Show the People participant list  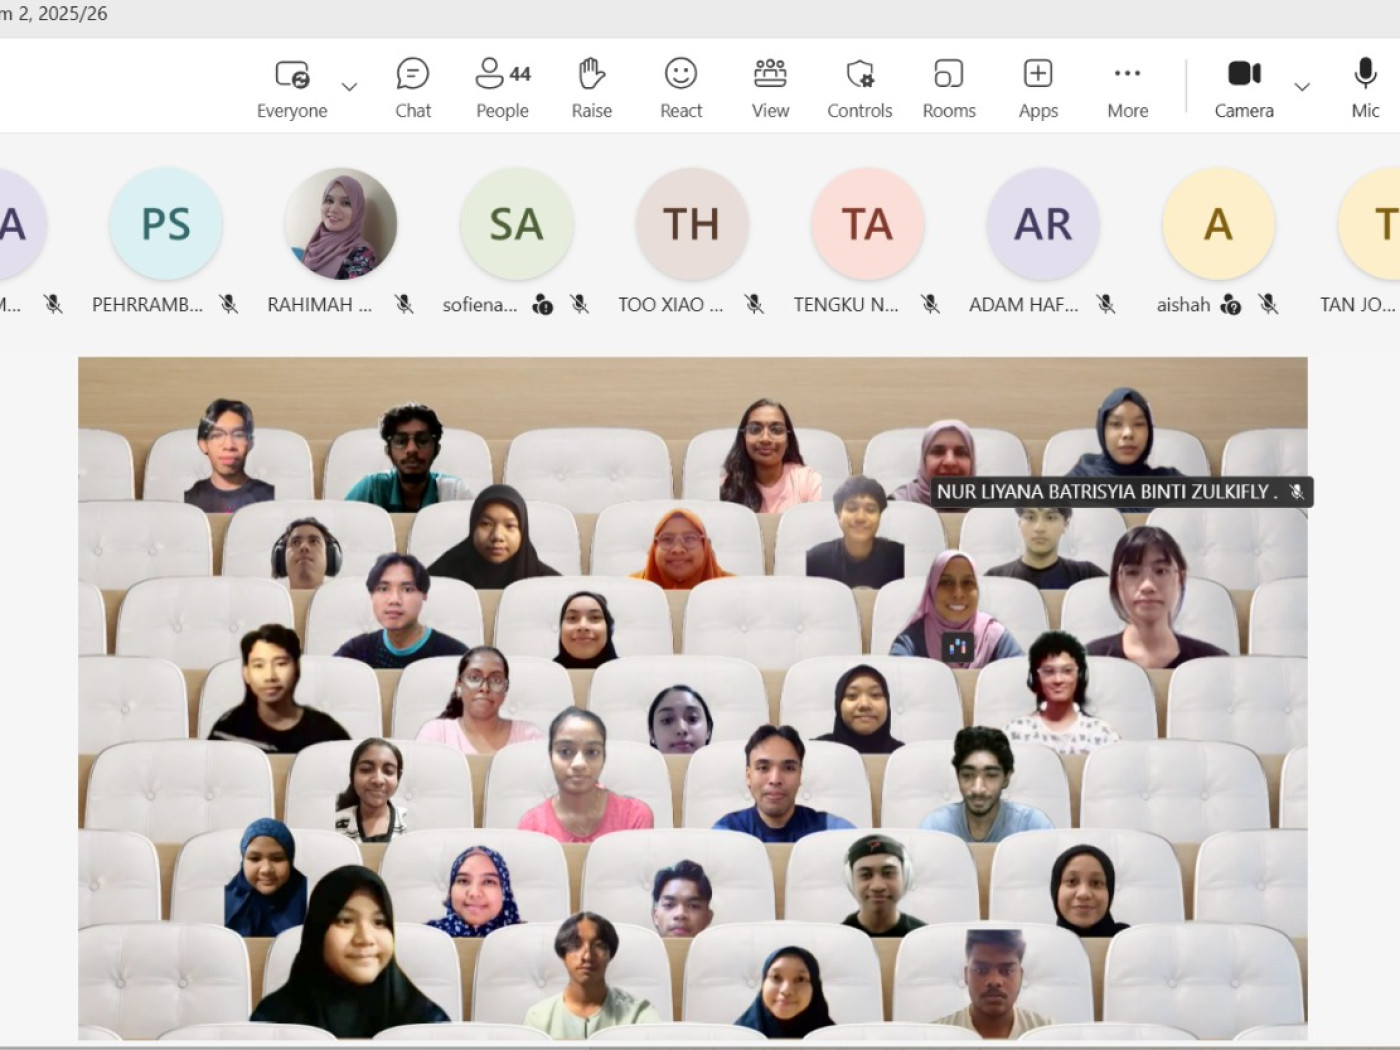502,88
